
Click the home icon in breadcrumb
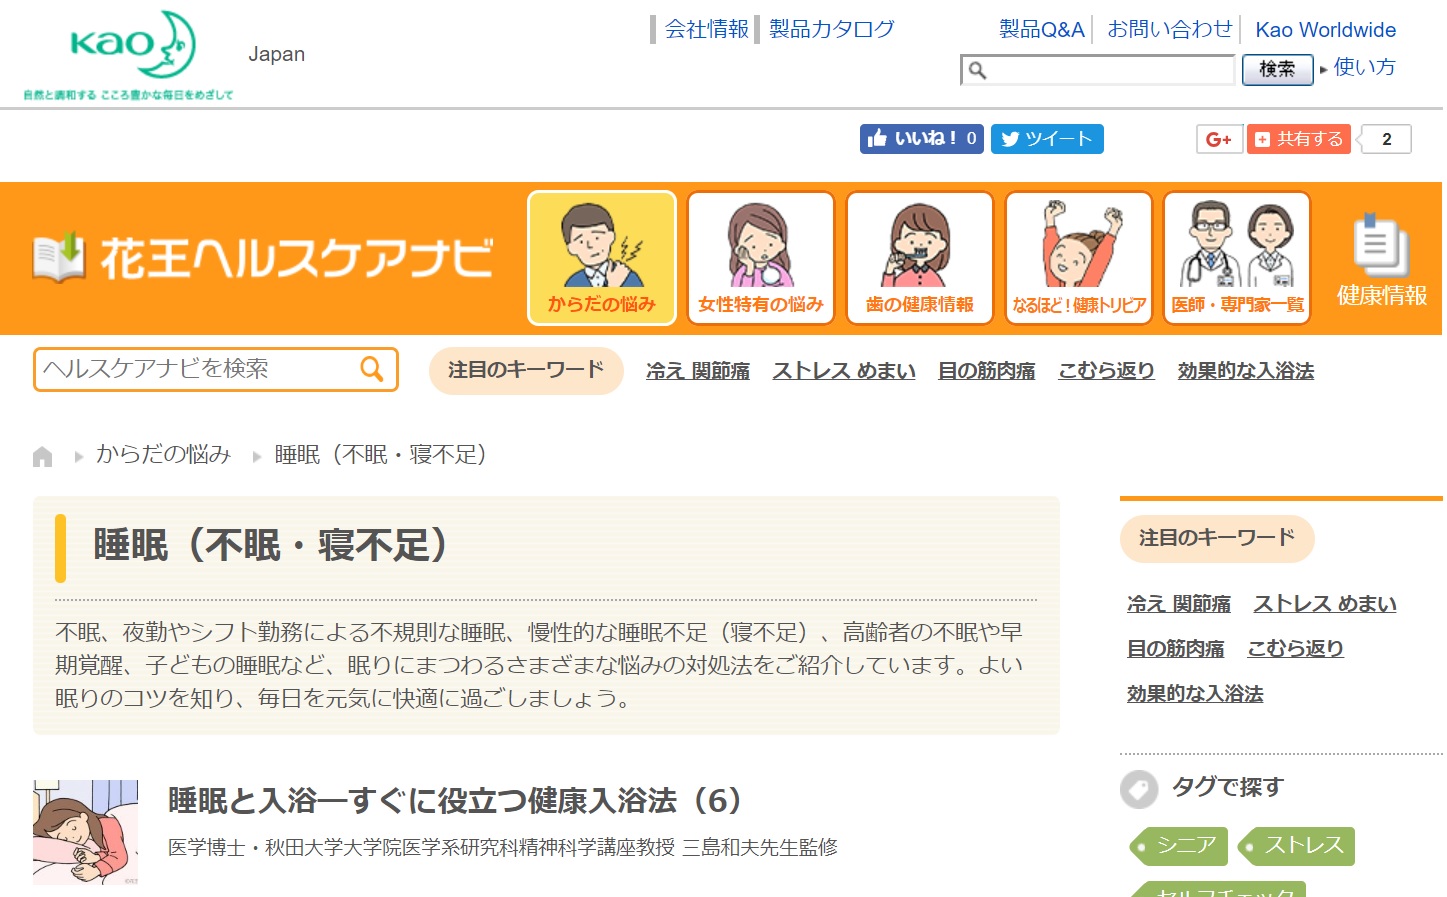[x=42, y=457]
